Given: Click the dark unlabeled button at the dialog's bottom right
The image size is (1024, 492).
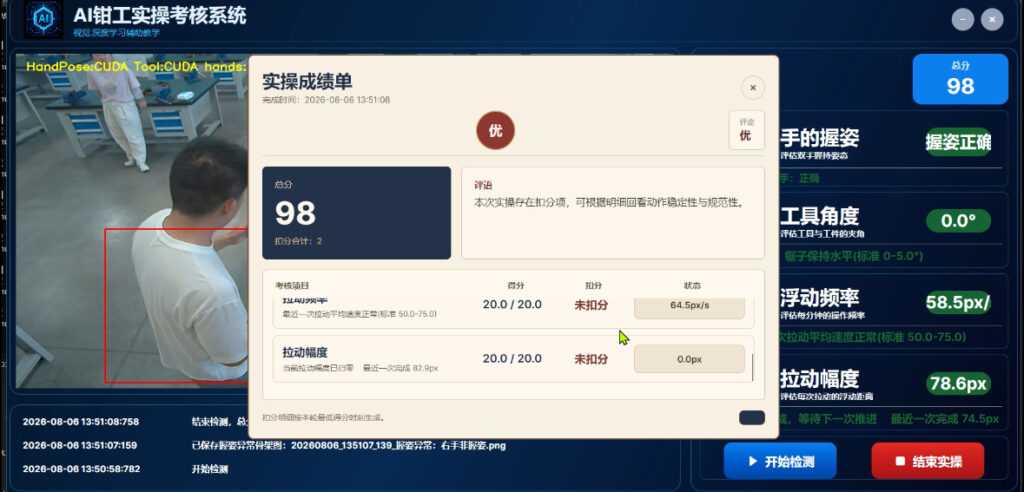Looking at the screenshot, I should [752, 418].
